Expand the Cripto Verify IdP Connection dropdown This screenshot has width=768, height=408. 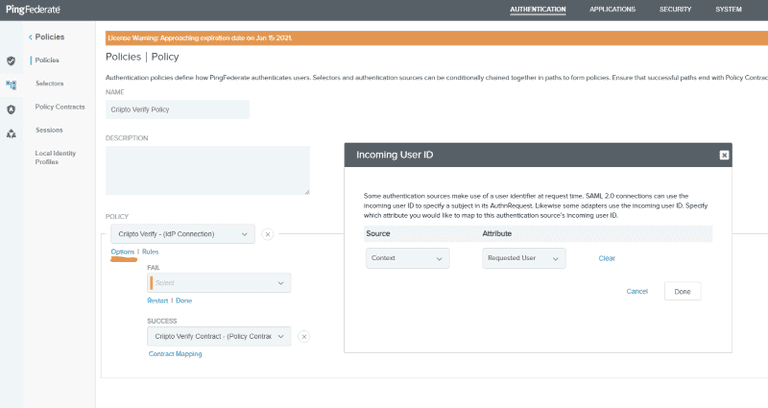182,234
